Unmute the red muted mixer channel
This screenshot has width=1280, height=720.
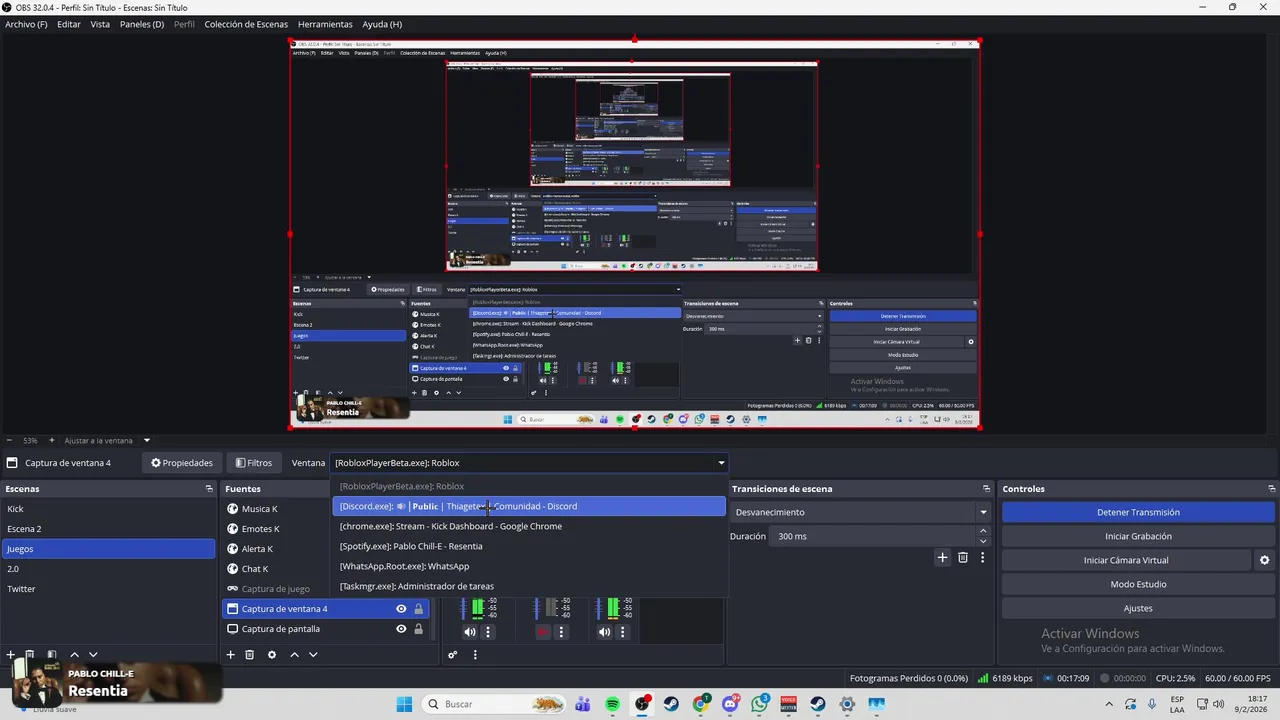click(x=543, y=632)
